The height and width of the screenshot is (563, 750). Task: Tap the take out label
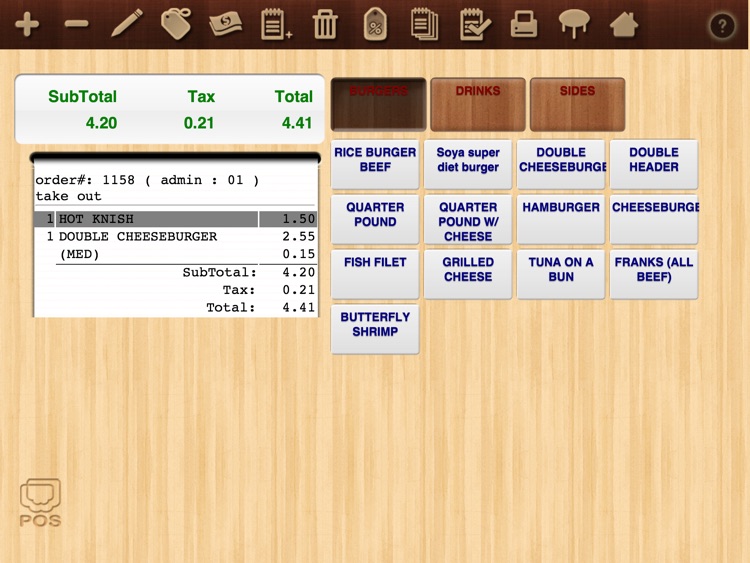68,196
